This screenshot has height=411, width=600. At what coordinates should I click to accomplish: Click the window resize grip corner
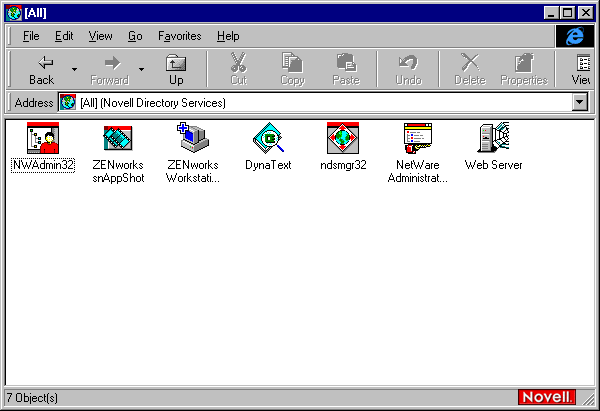coord(588,399)
